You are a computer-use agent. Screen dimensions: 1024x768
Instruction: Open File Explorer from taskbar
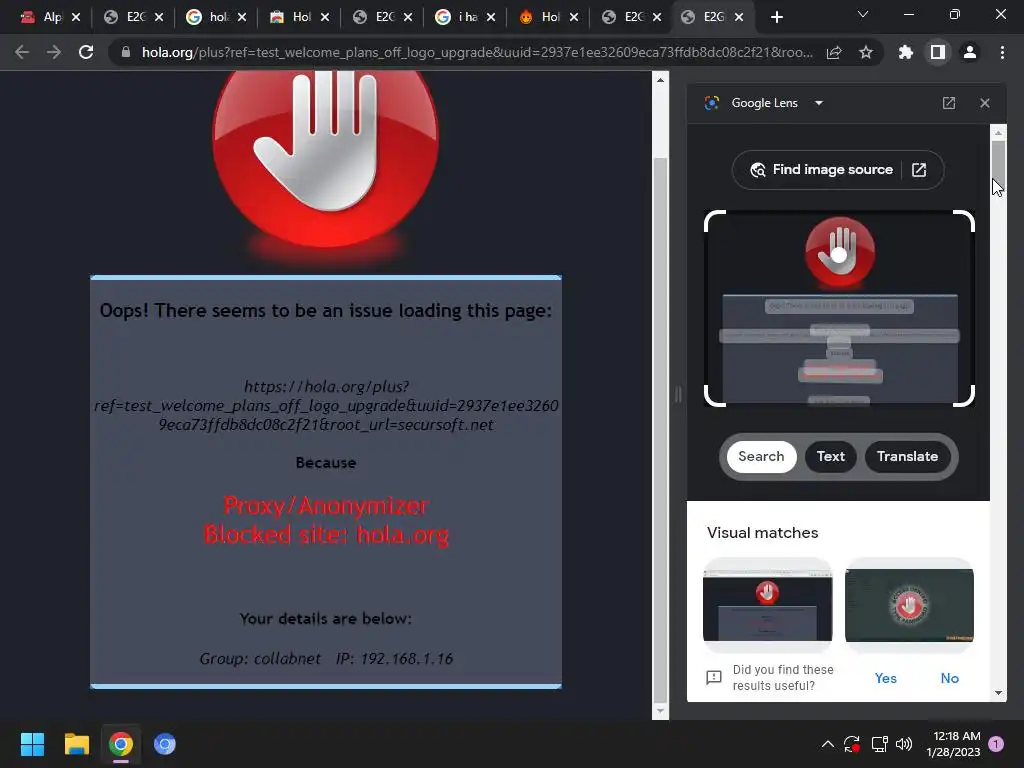tap(76, 744)
